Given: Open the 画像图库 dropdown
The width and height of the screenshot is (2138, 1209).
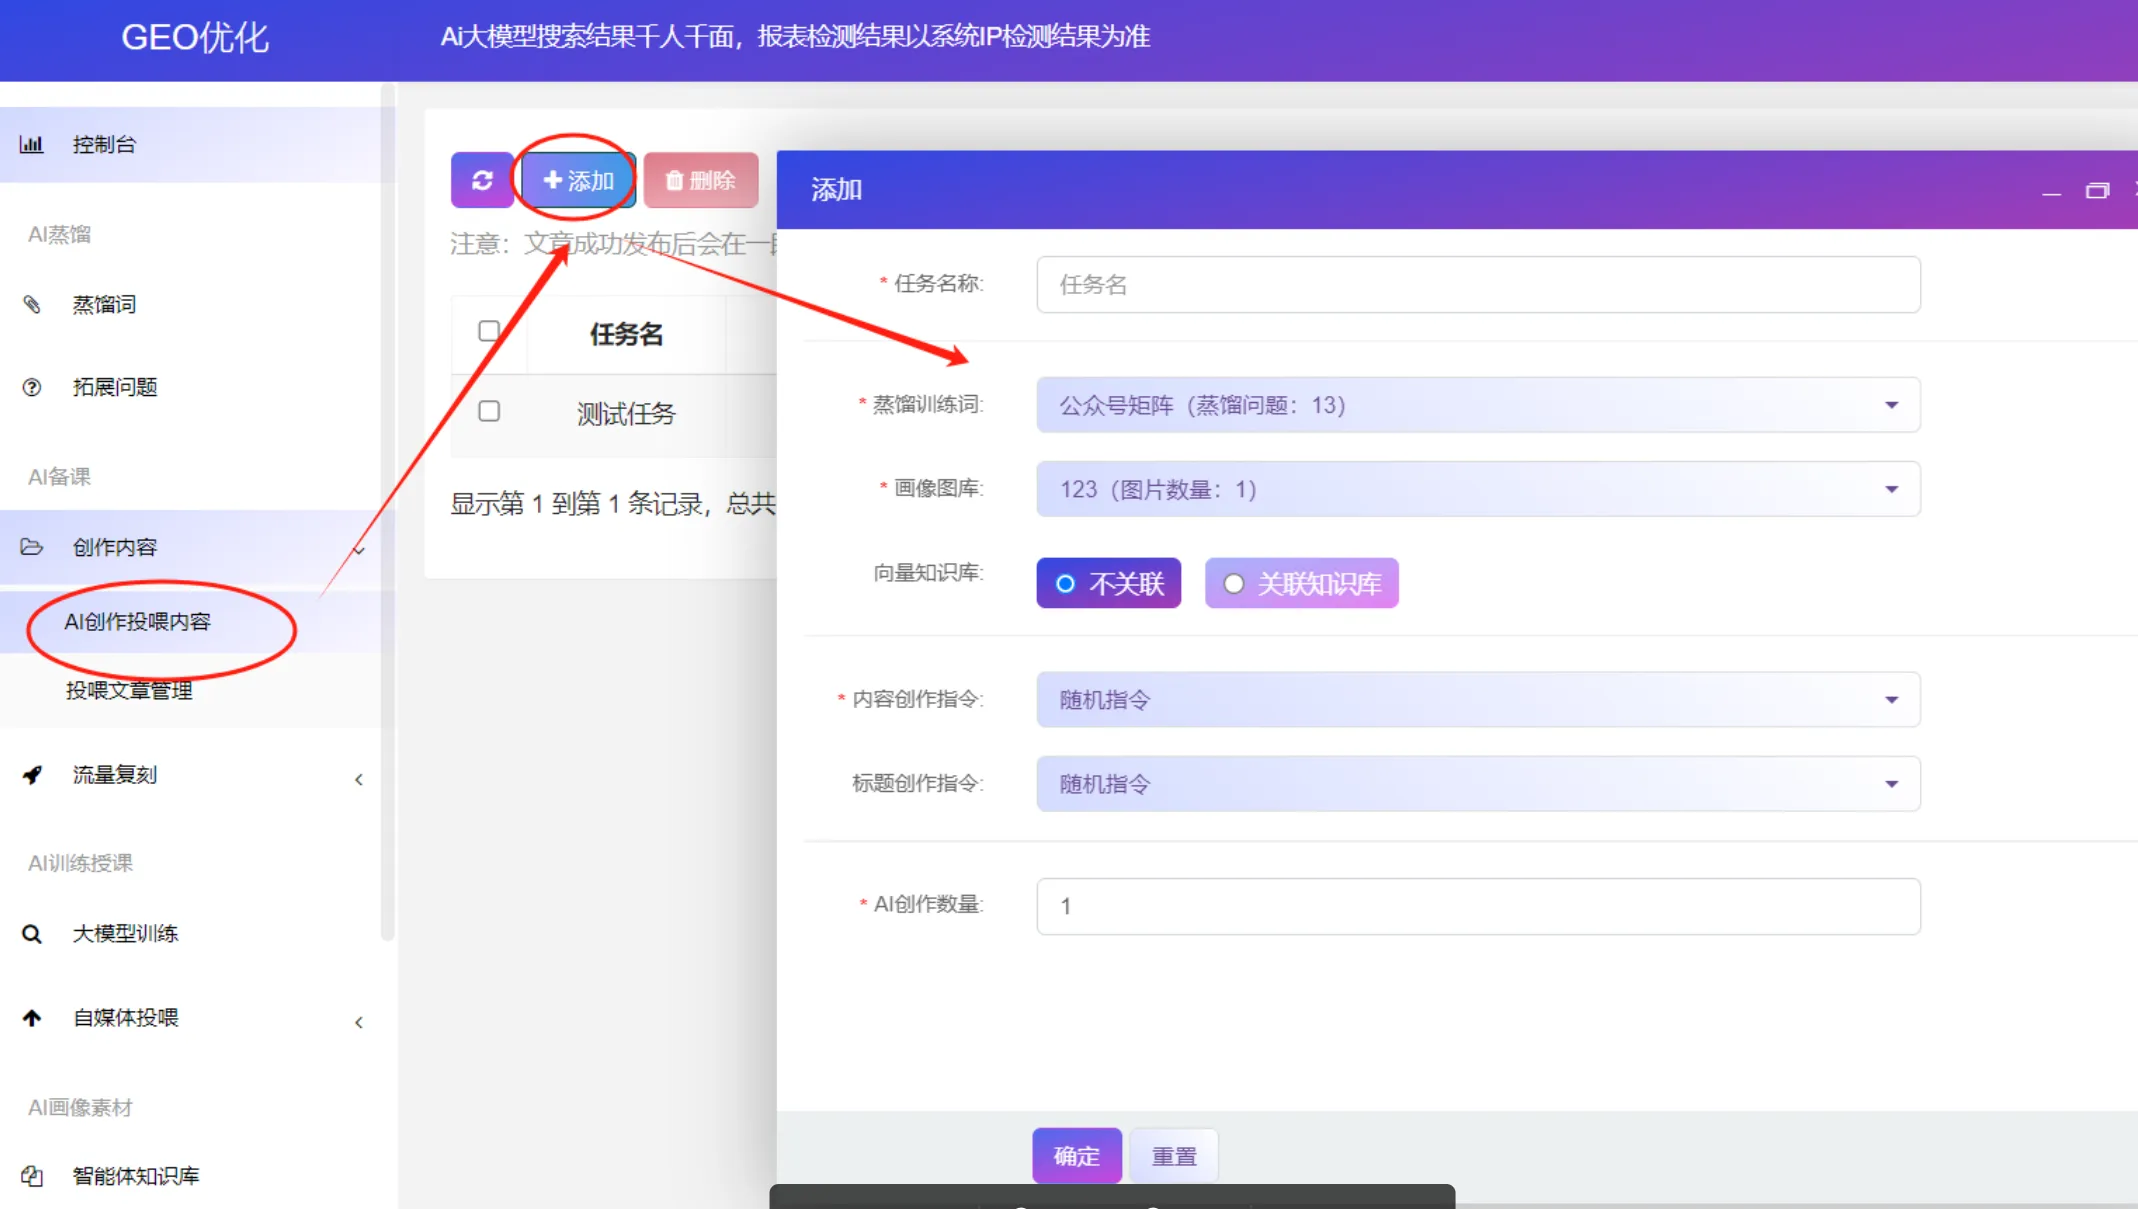Looking at the screenshot, I should (1477, 489).
